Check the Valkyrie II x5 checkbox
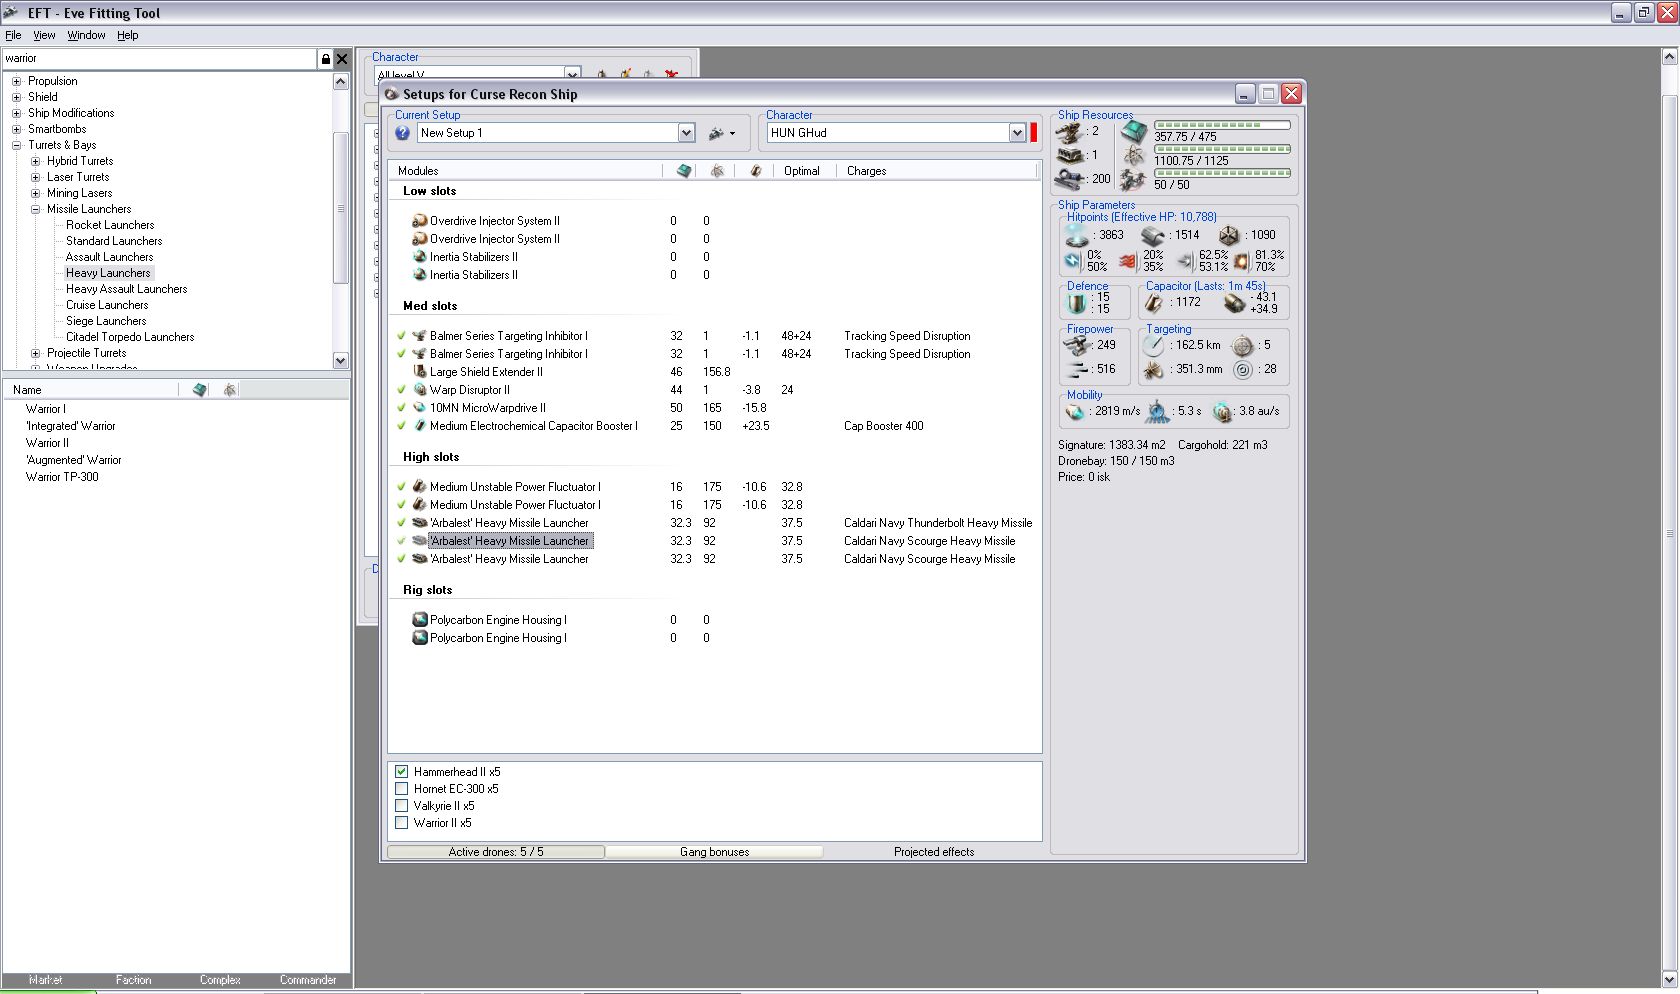1680x994 pixels. coord(402,806)
